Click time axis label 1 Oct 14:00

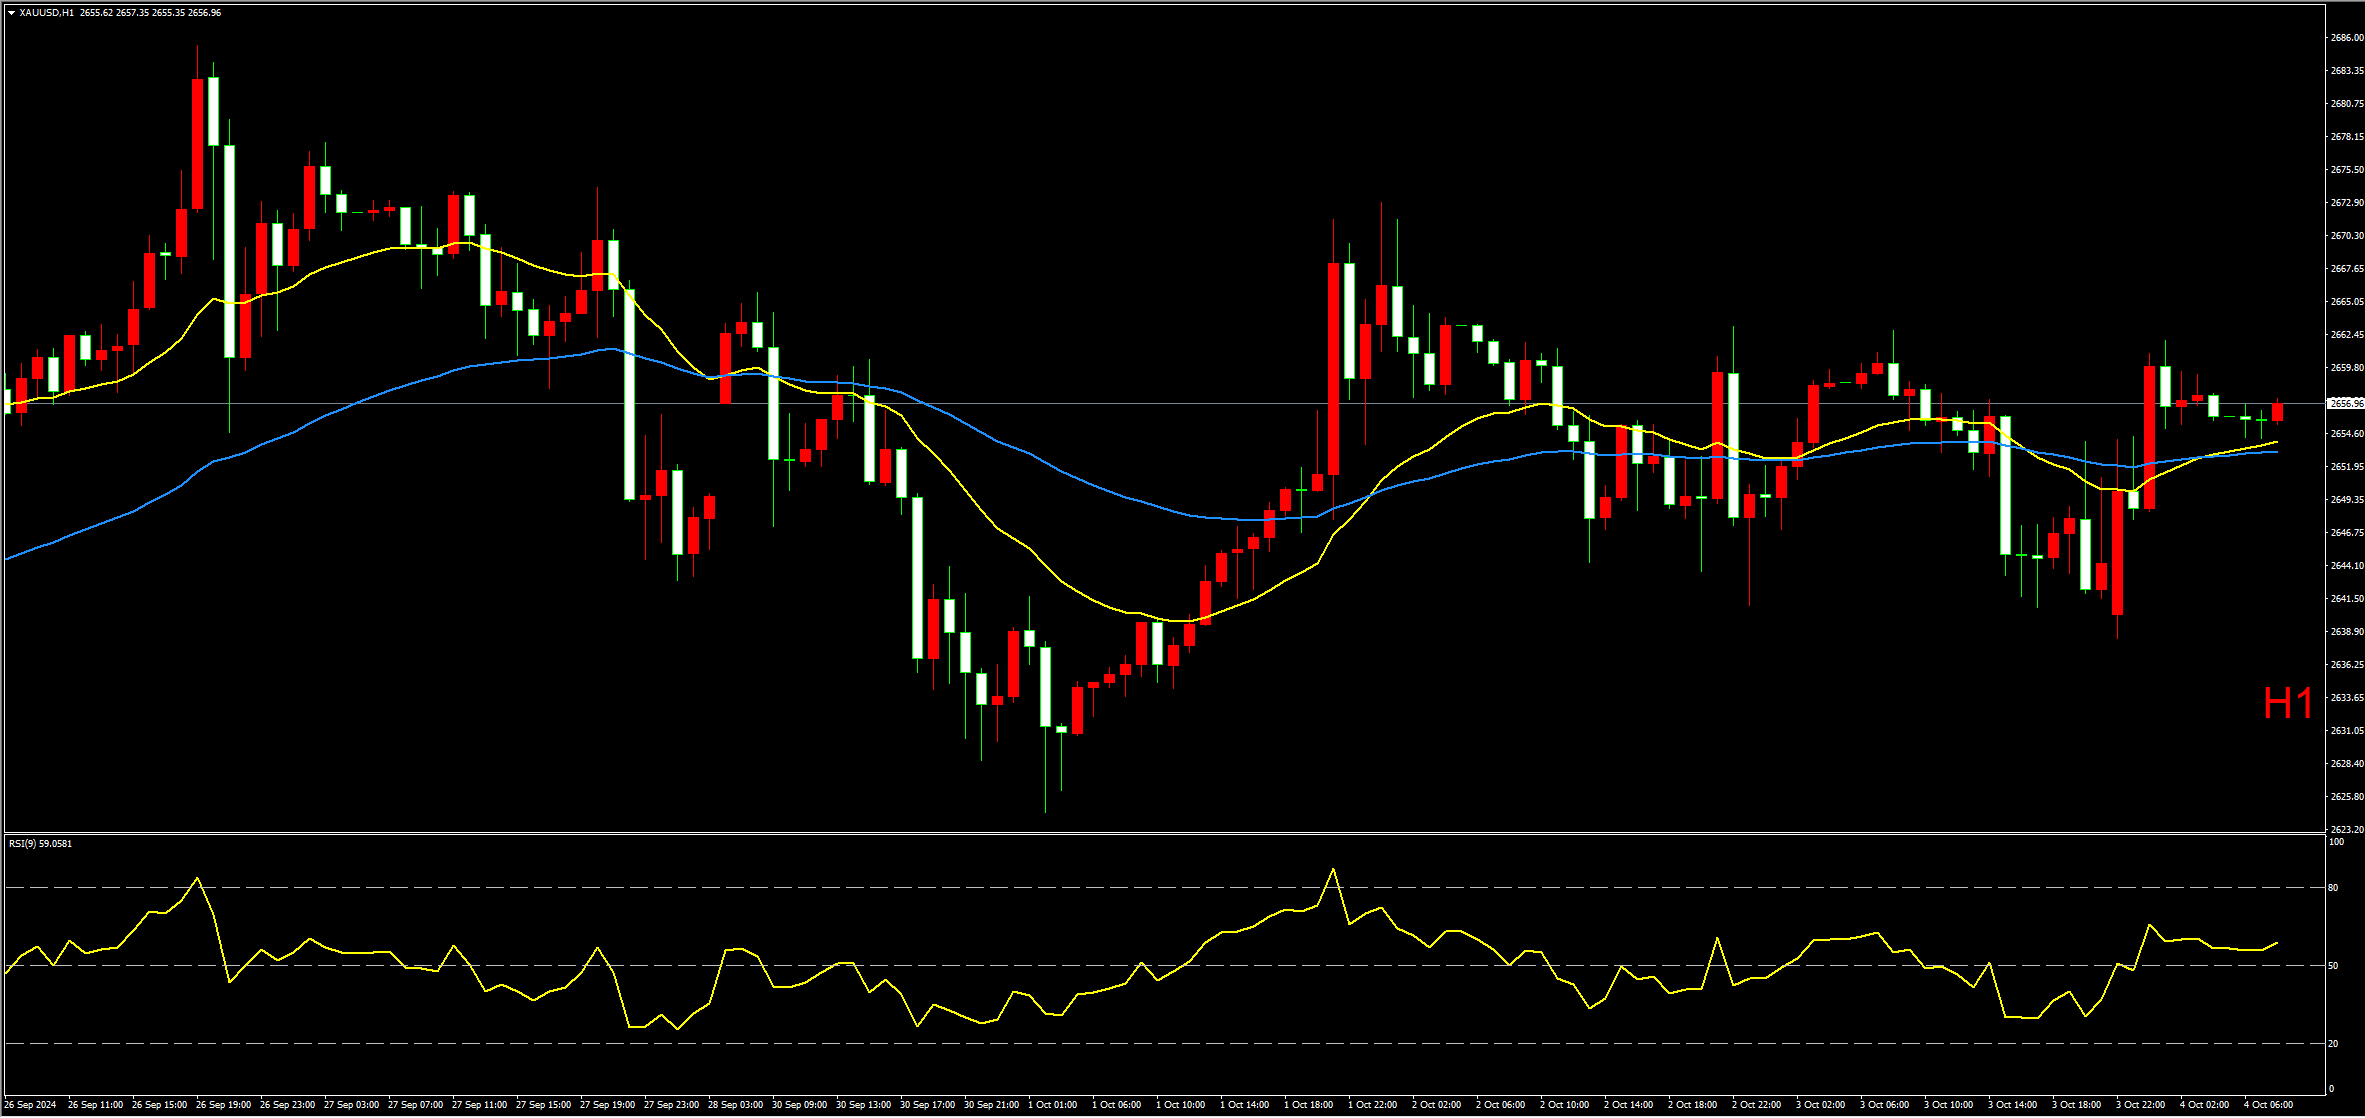(1245, 1105)
